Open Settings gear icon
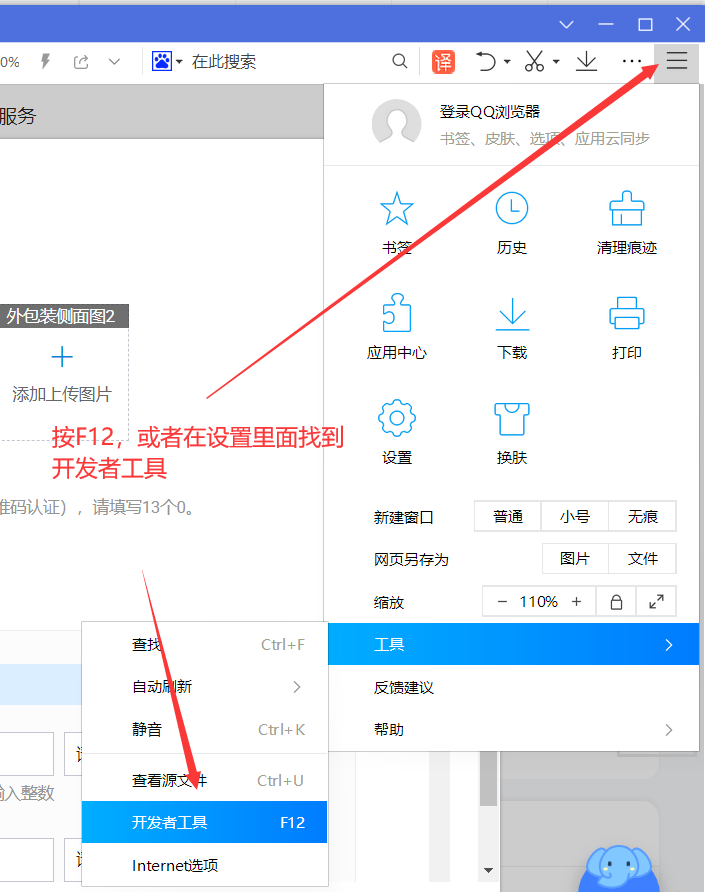 397,420
